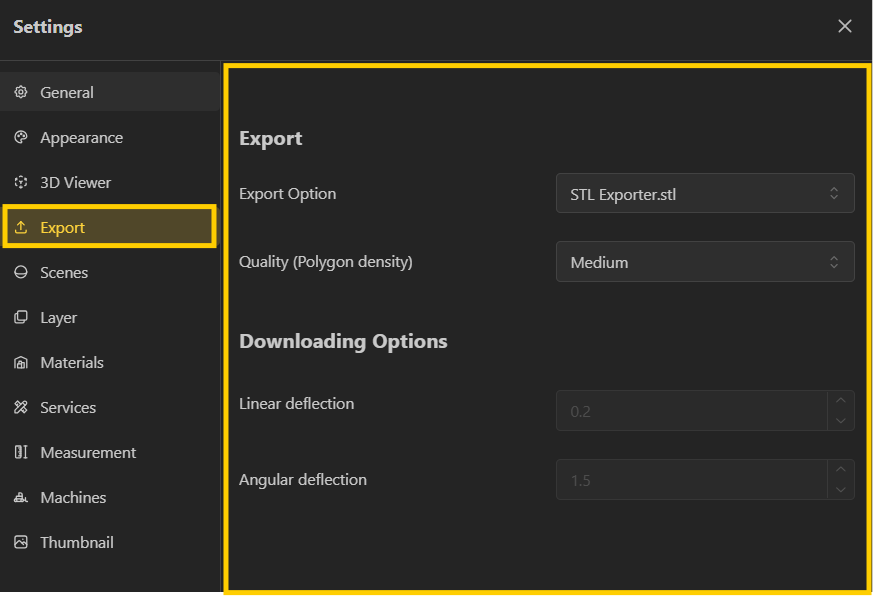Screen dimensions: 873x596
Task: Click the Scenes sphere icon
Action: [x=21, y=272]
